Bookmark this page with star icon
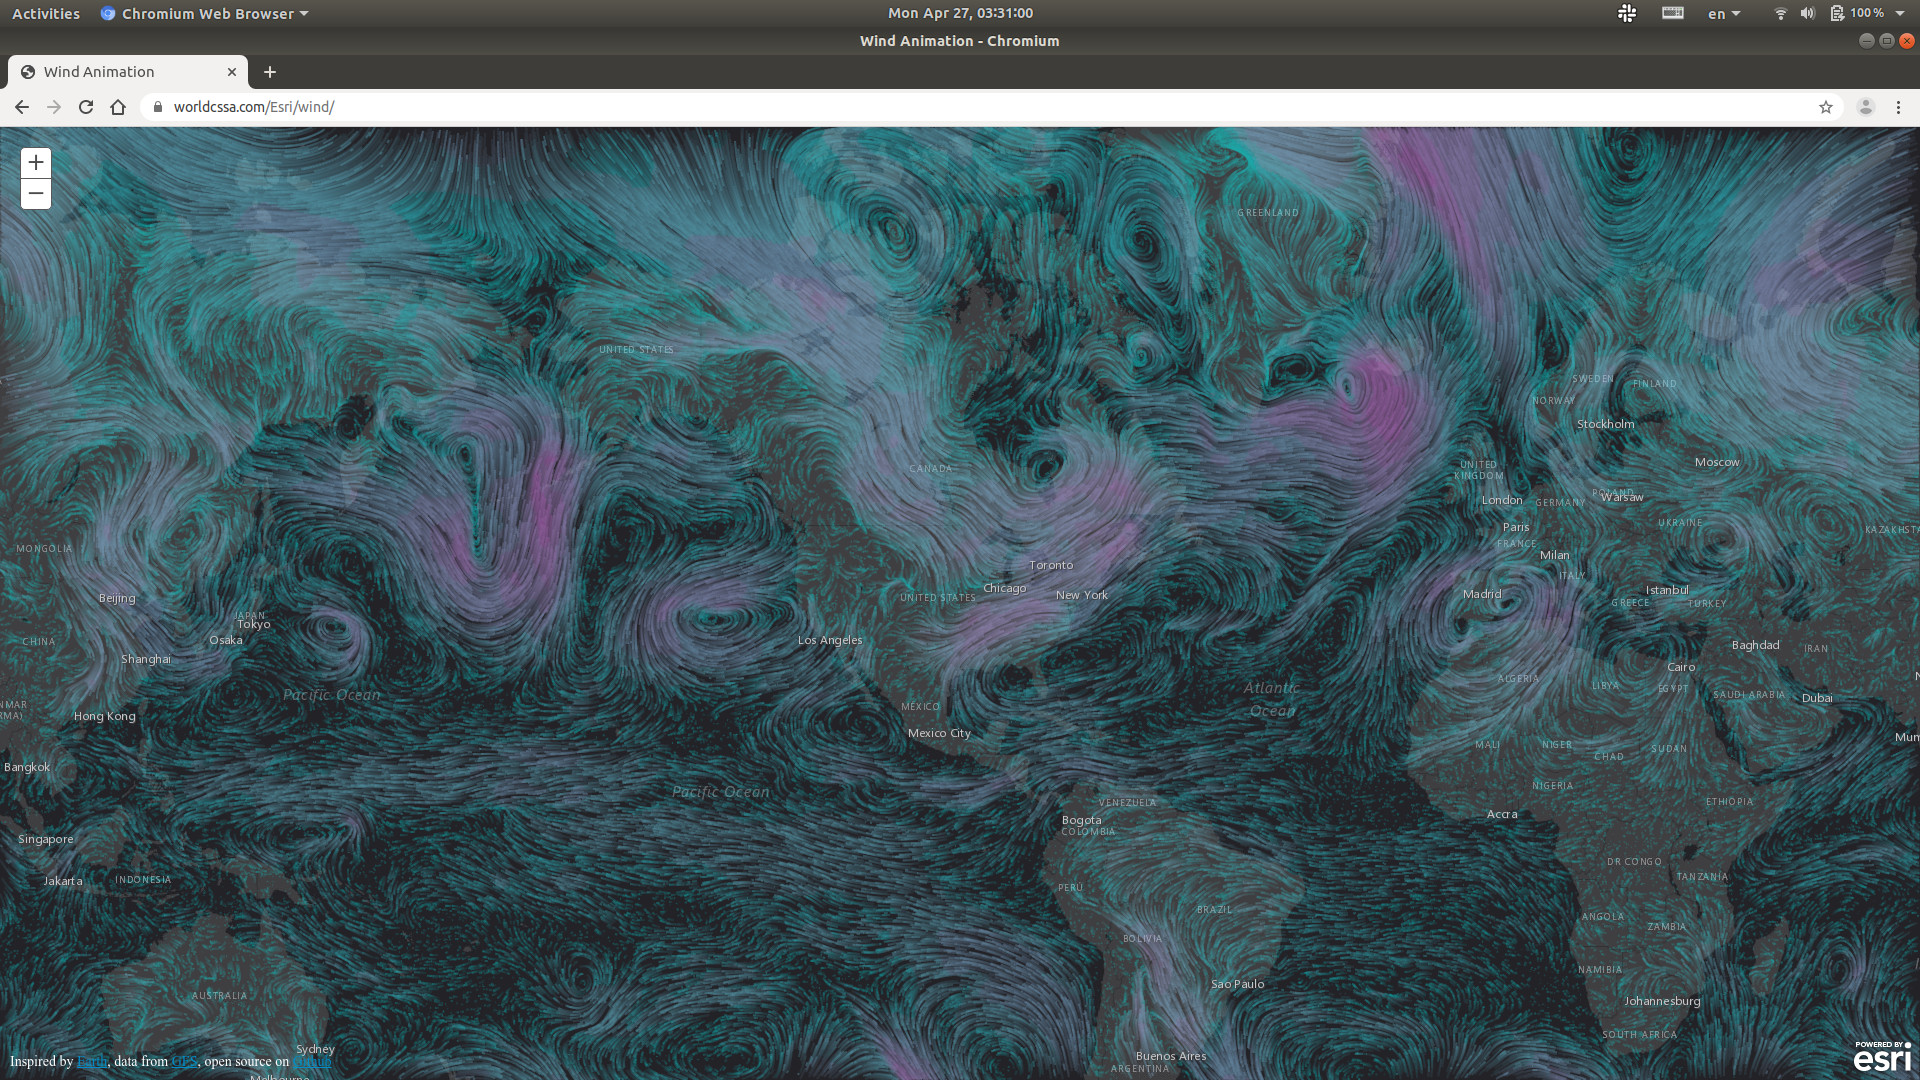The image size is (1920, 1080). pyautogui.click(x=1825, y=107)
